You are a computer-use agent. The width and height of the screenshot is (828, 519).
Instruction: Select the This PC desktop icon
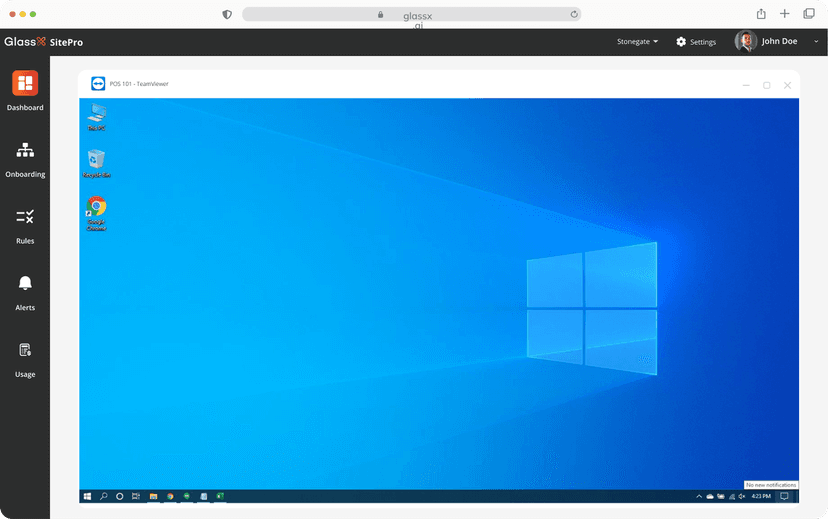coord(97,117)
